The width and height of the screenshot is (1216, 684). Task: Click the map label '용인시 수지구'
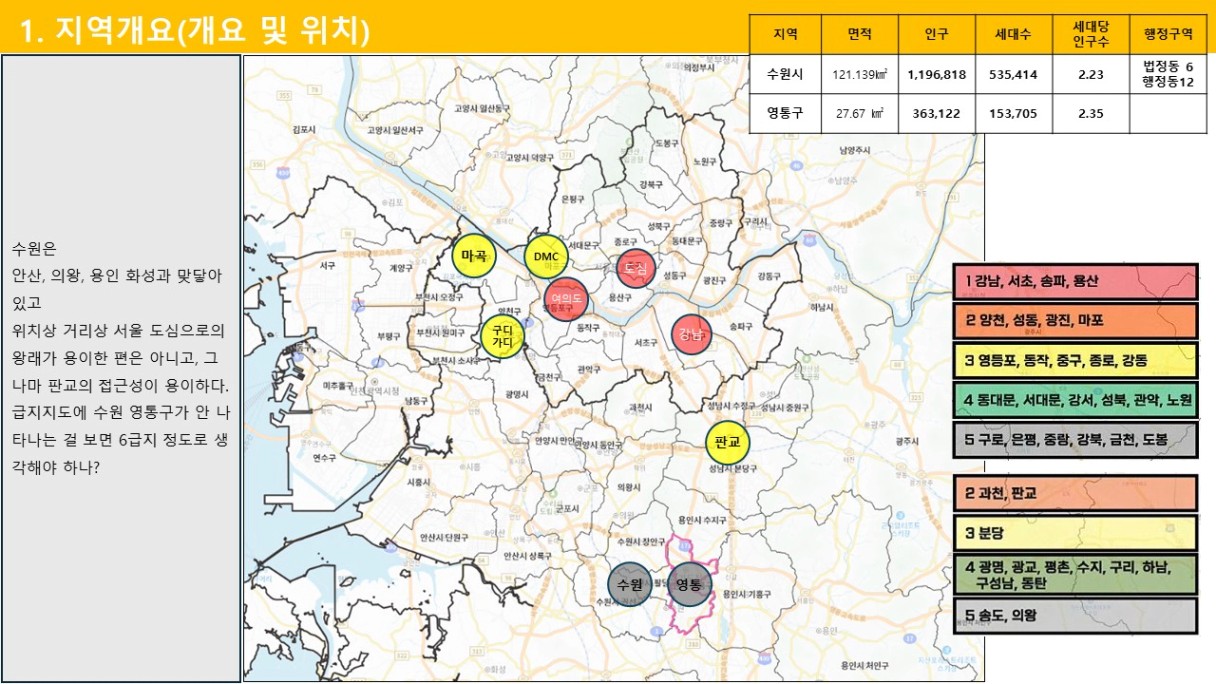click(x=702, y=520)
